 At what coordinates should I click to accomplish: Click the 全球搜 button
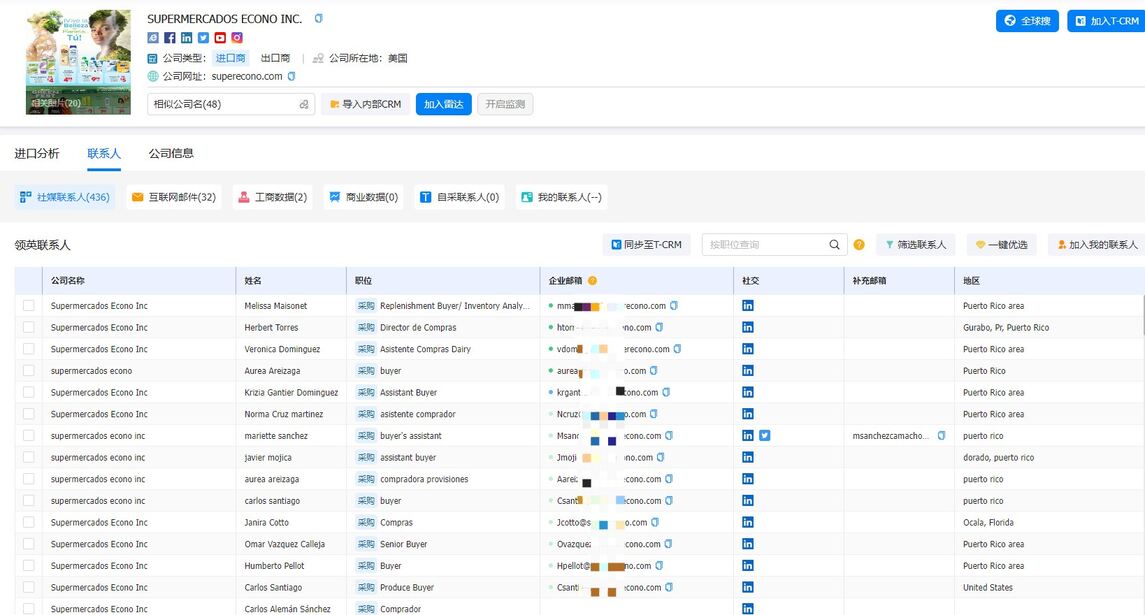[x=1027, y=21]
